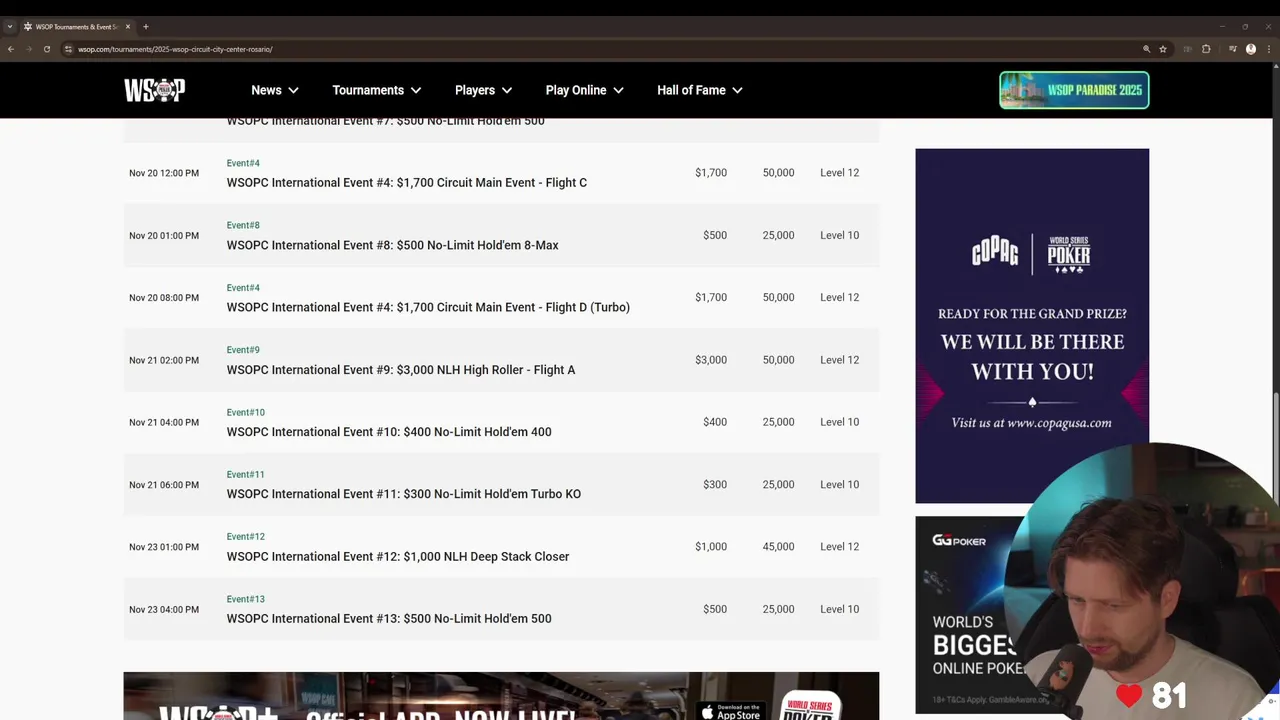Click the date Nov 20 01:00 PM
The width and height of the screenshot is (1280, 720).
164,236
